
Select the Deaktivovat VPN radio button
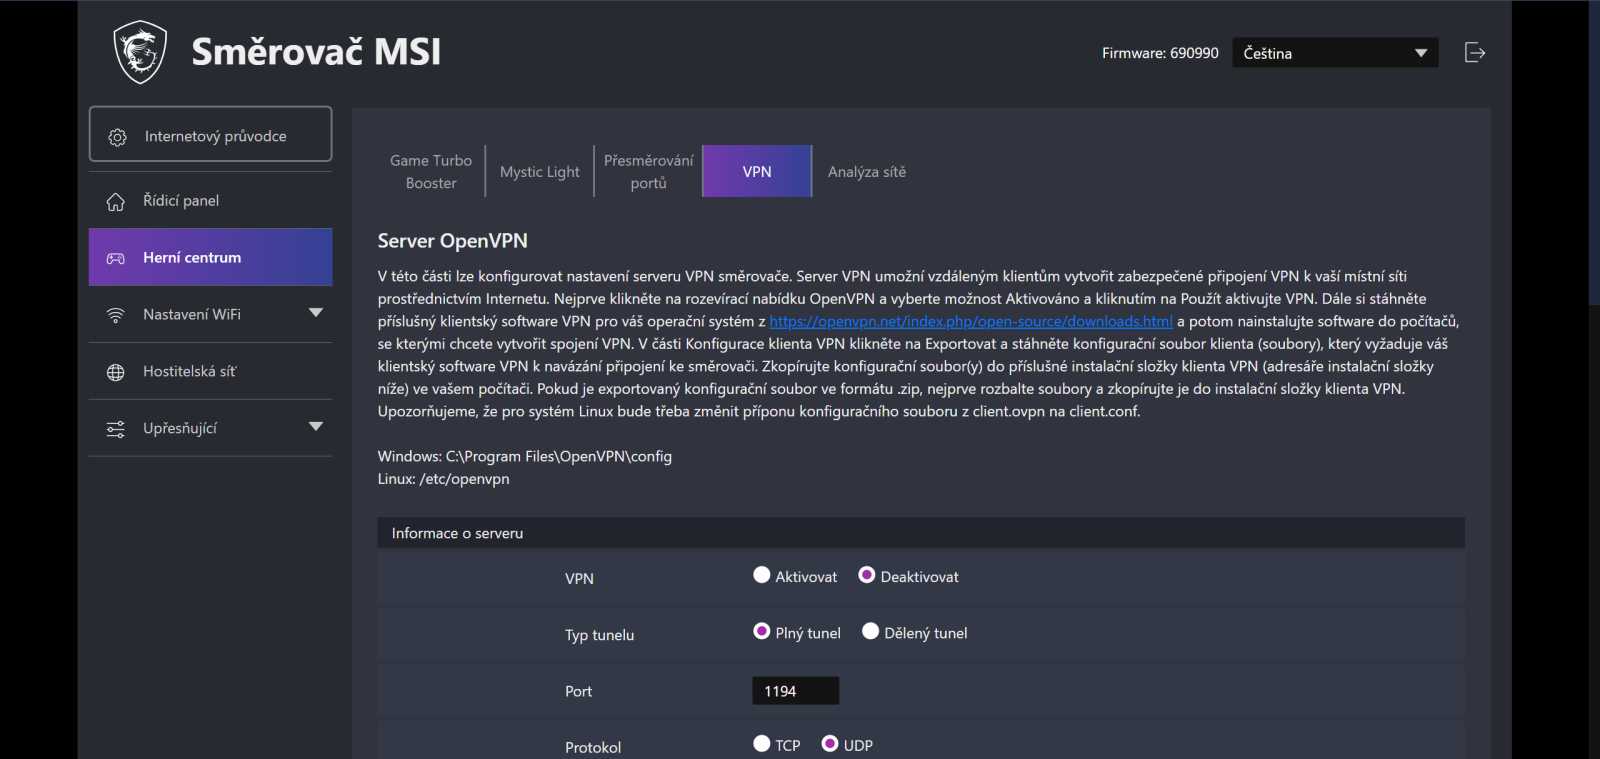[867, 575]
